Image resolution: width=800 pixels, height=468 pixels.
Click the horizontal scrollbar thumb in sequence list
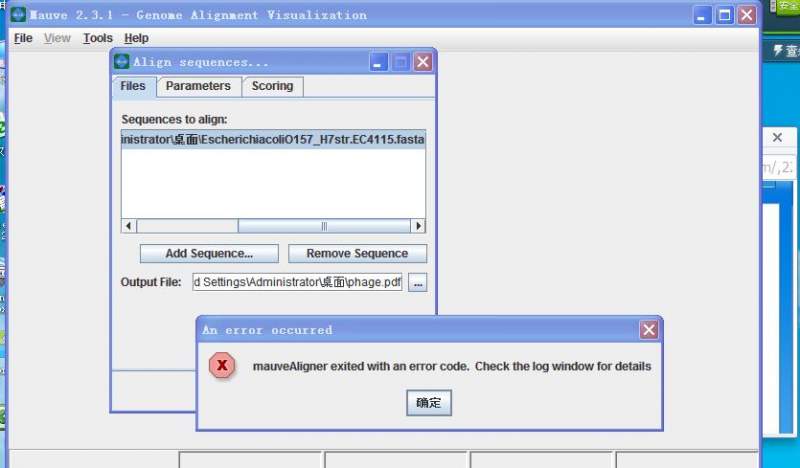(x=324, y=226)
